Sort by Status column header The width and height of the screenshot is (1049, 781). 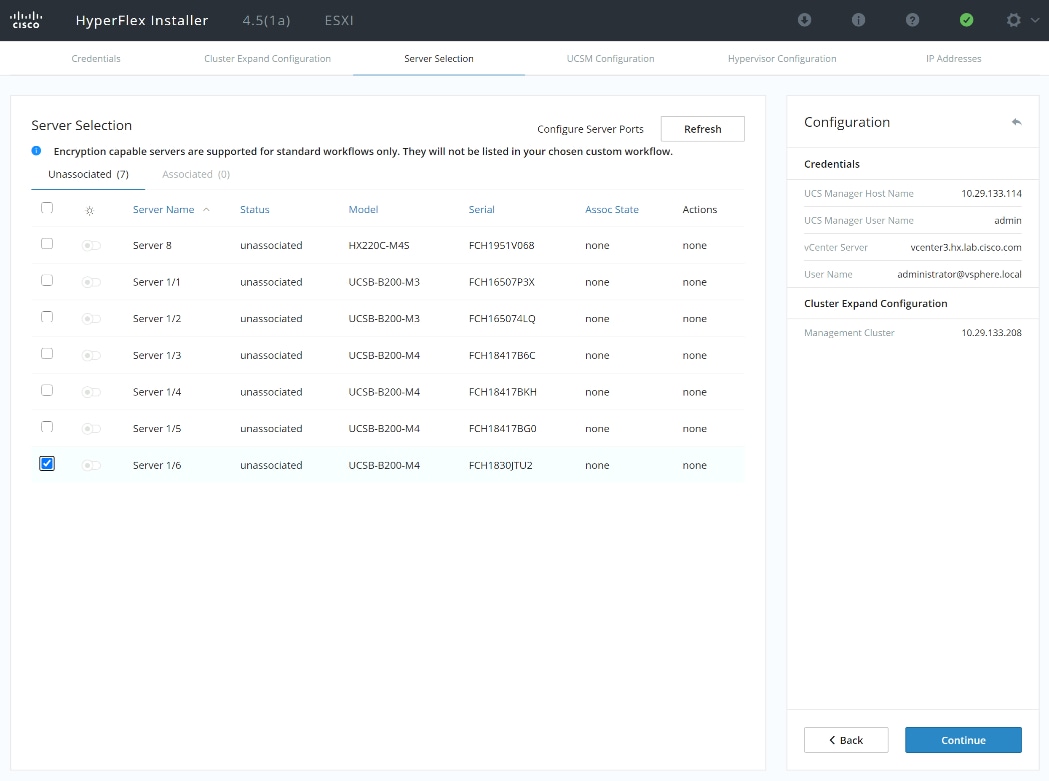click(255, 209)
